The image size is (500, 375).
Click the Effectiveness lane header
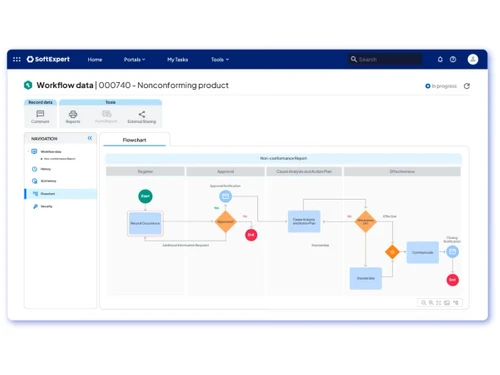[x=402, y=171]
